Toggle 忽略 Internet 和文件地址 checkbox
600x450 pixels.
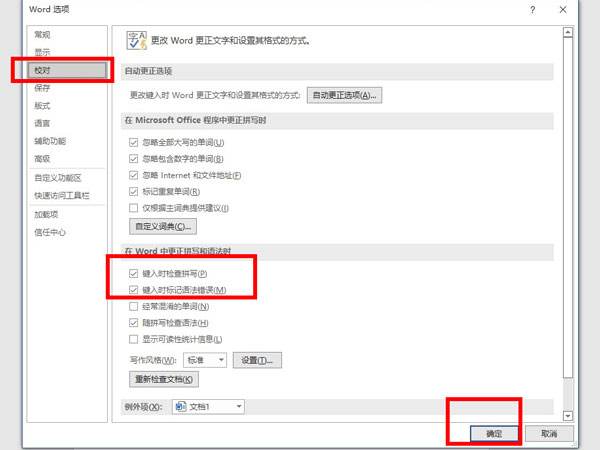[x=133, y=175]
